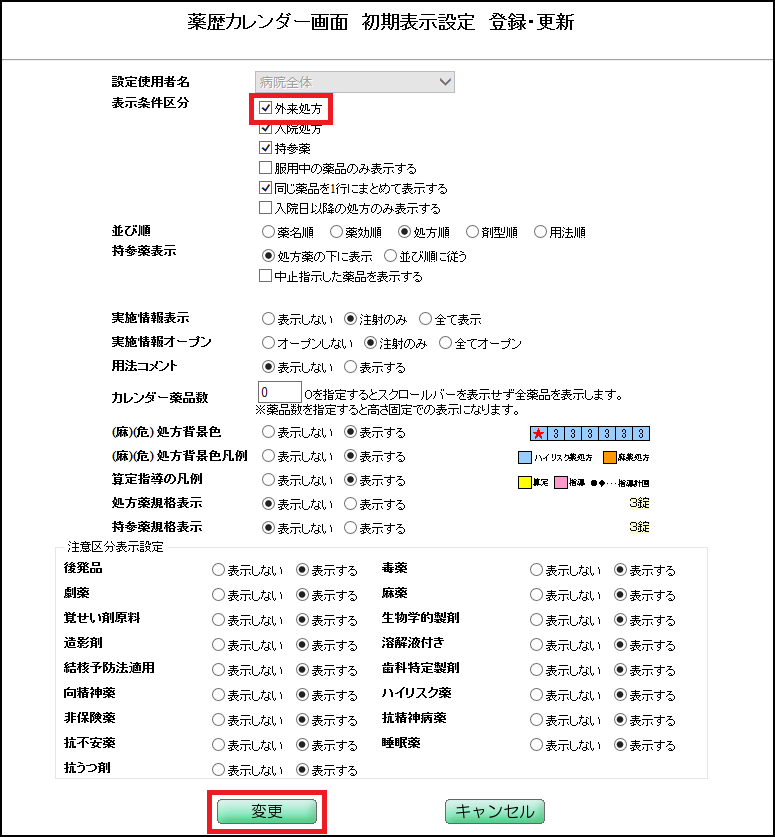Select 薬名順 as the sort order
This screenshot has width=775, height=837.
(268, 232)
